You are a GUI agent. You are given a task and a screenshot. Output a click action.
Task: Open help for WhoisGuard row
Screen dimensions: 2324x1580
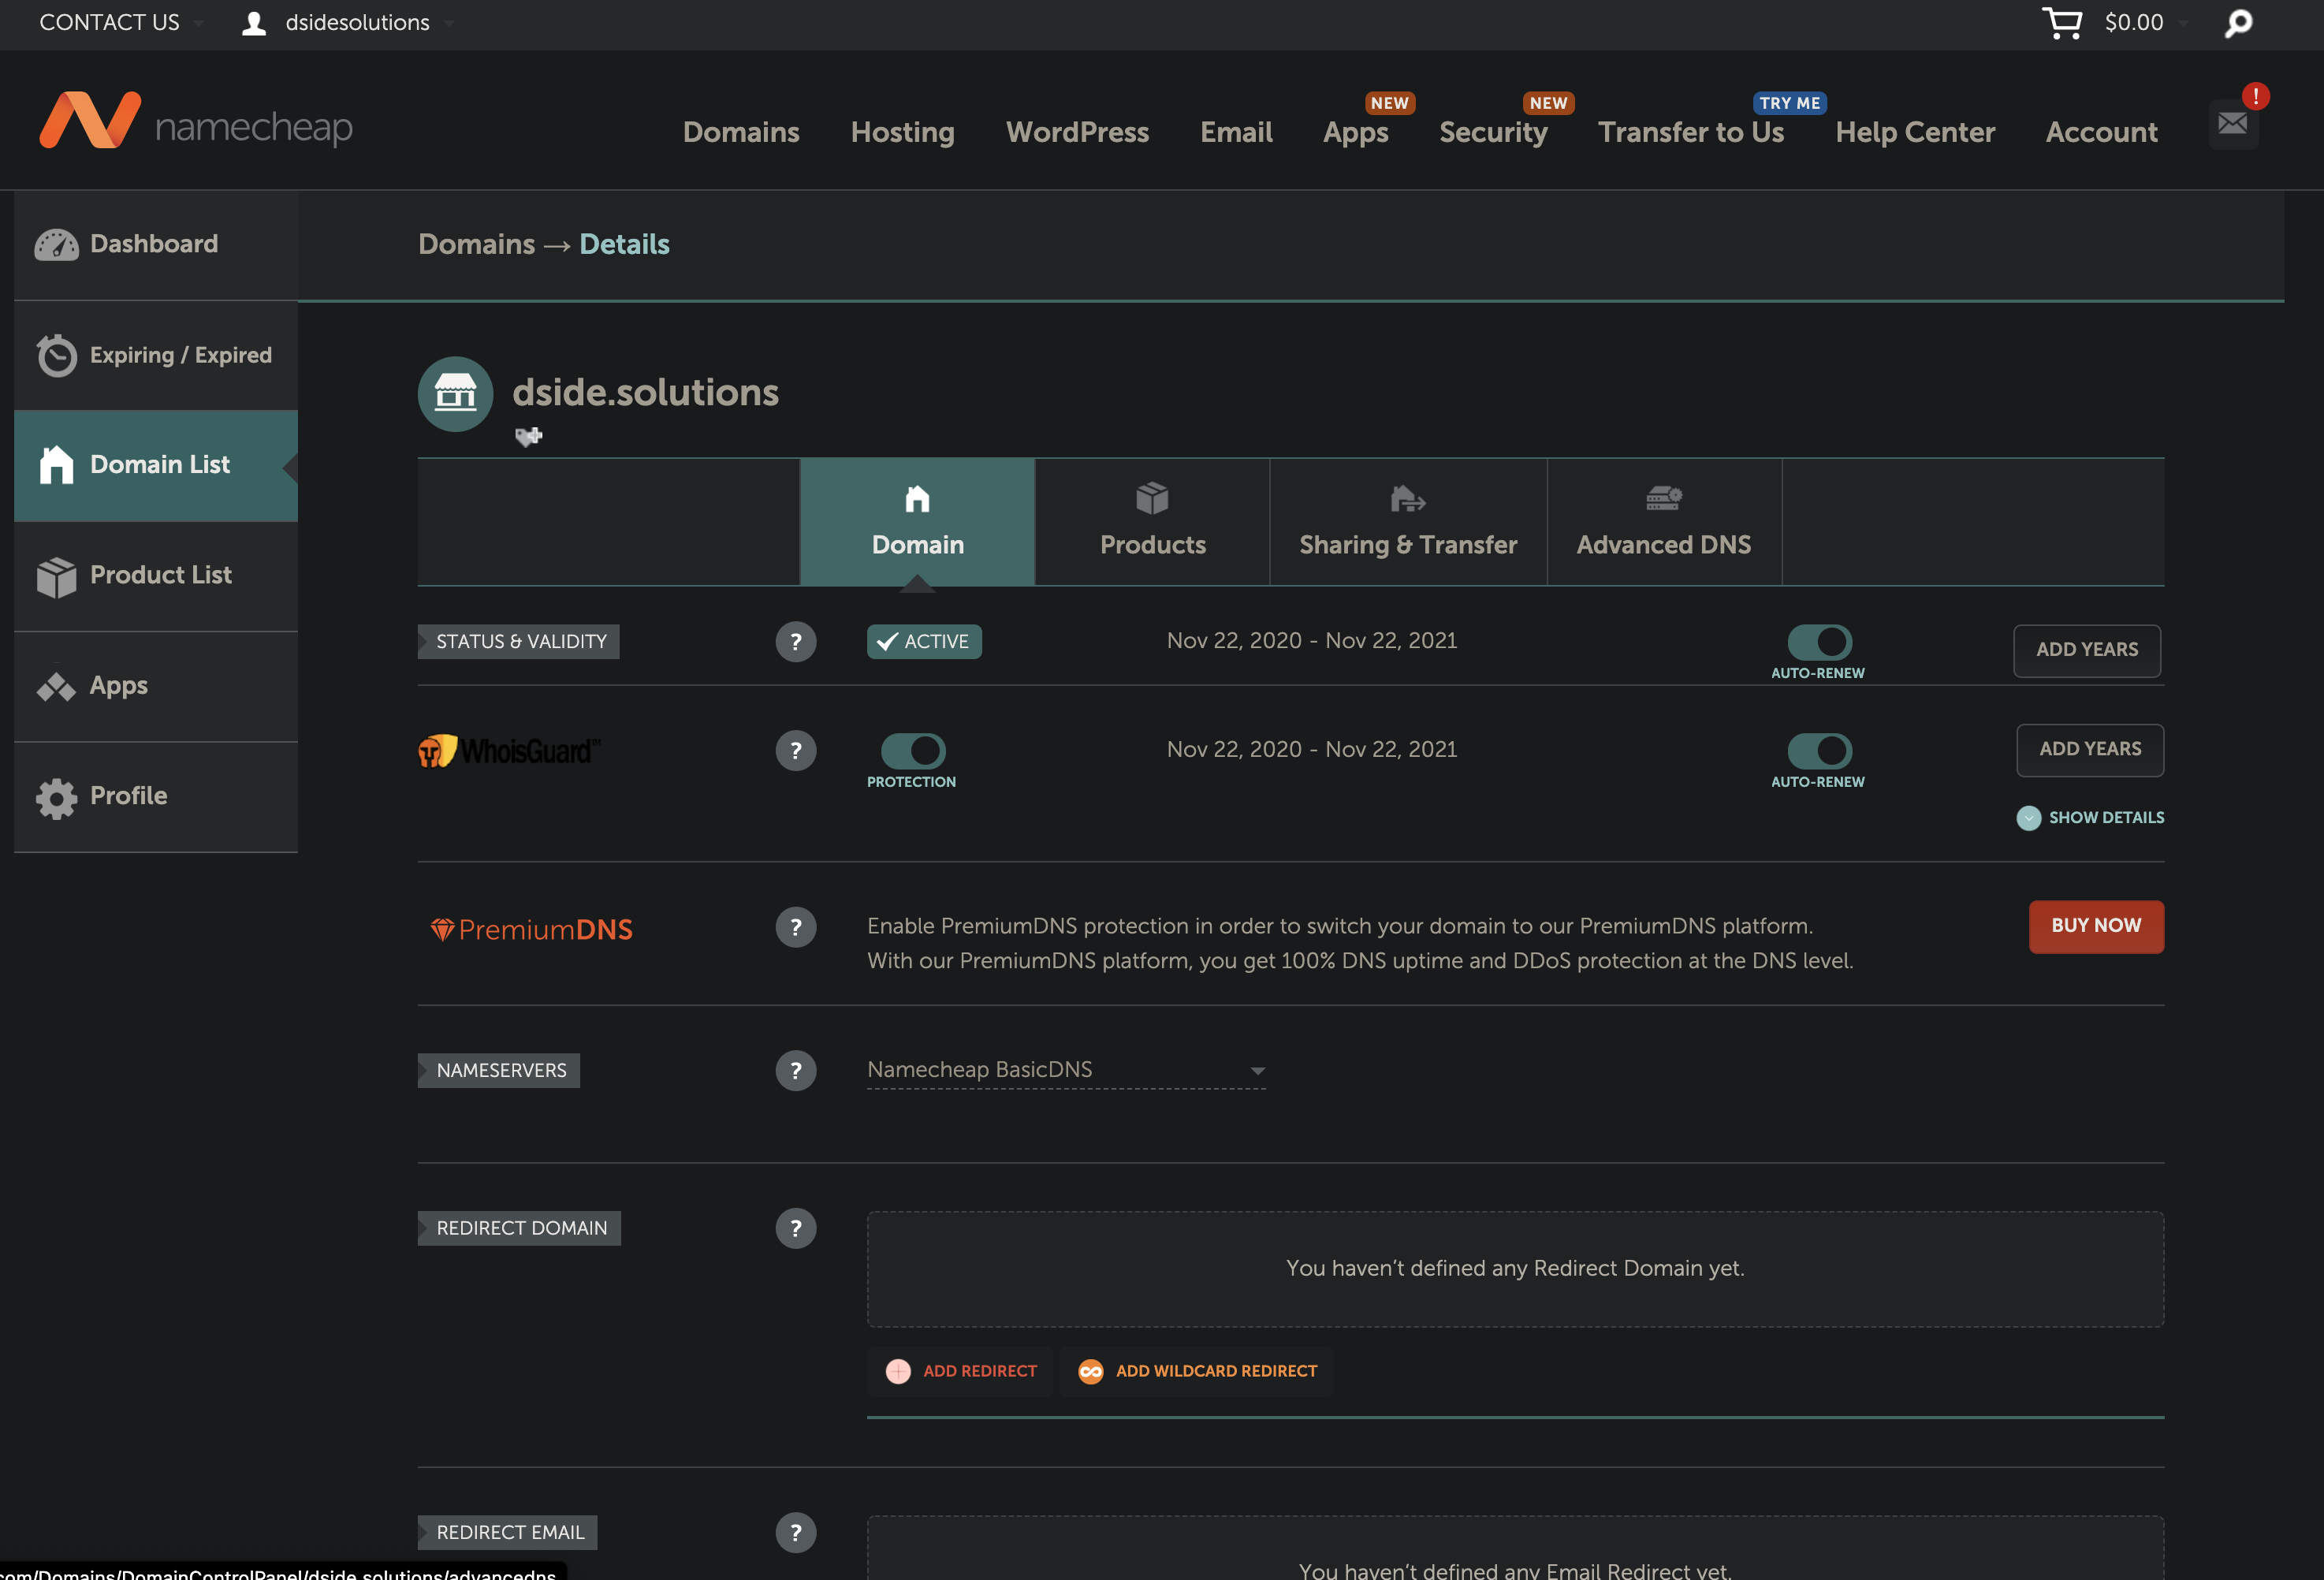796,751
